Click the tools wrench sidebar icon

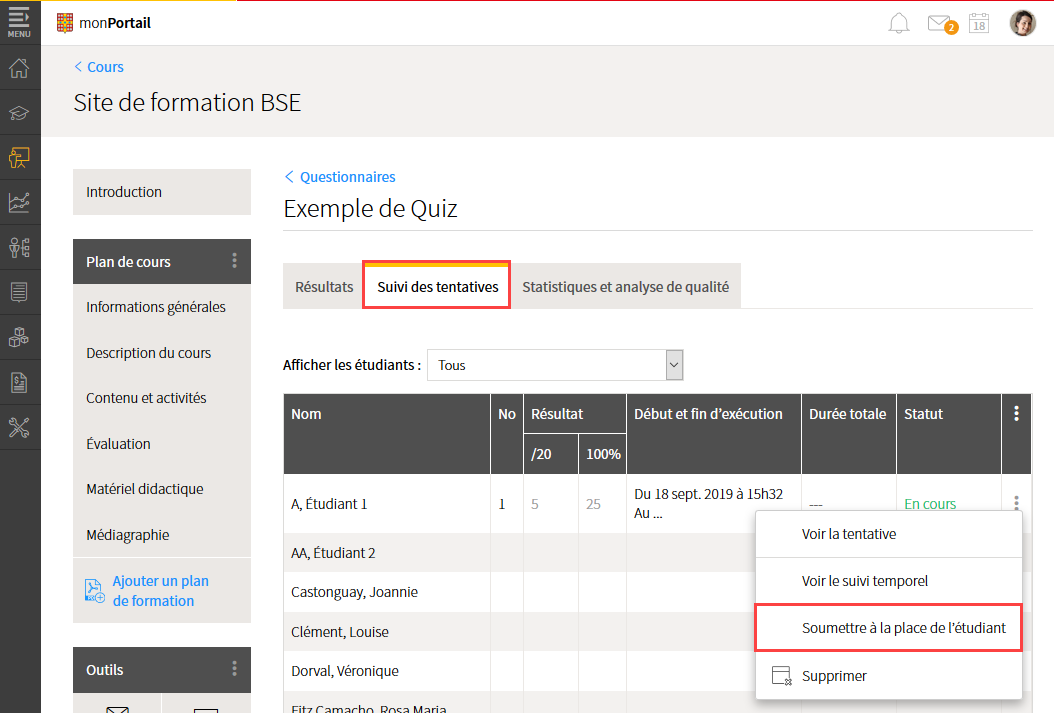[x=19, y=428]
